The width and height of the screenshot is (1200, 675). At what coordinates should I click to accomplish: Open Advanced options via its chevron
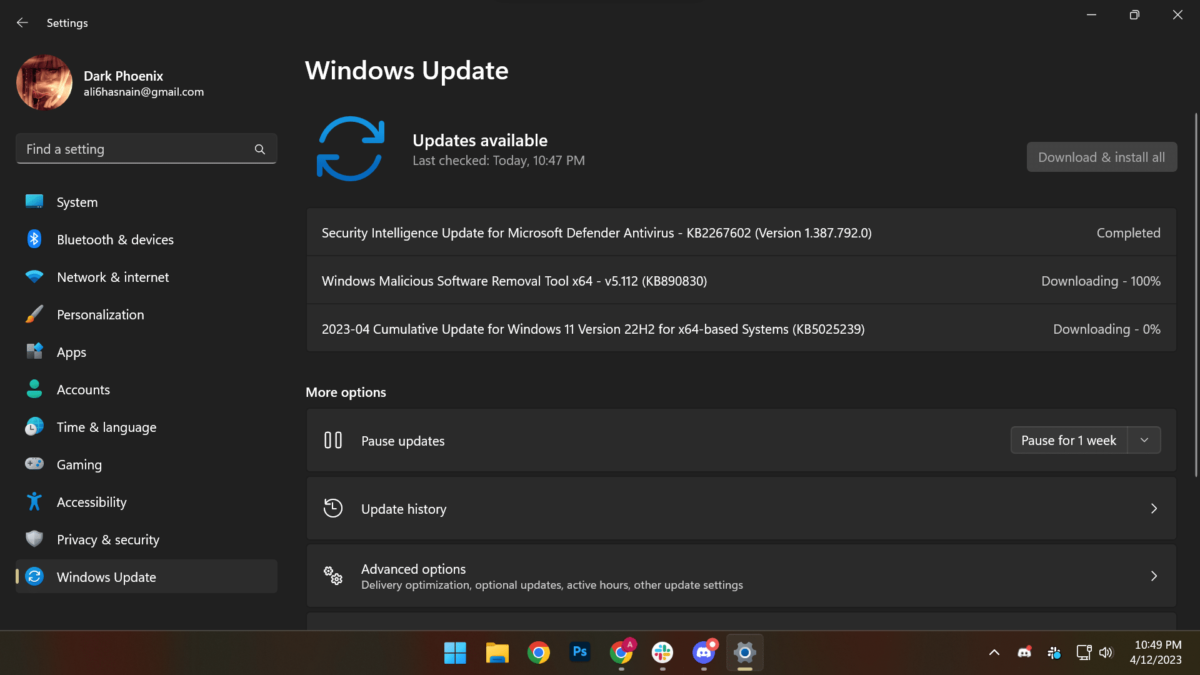(1153, 577)
